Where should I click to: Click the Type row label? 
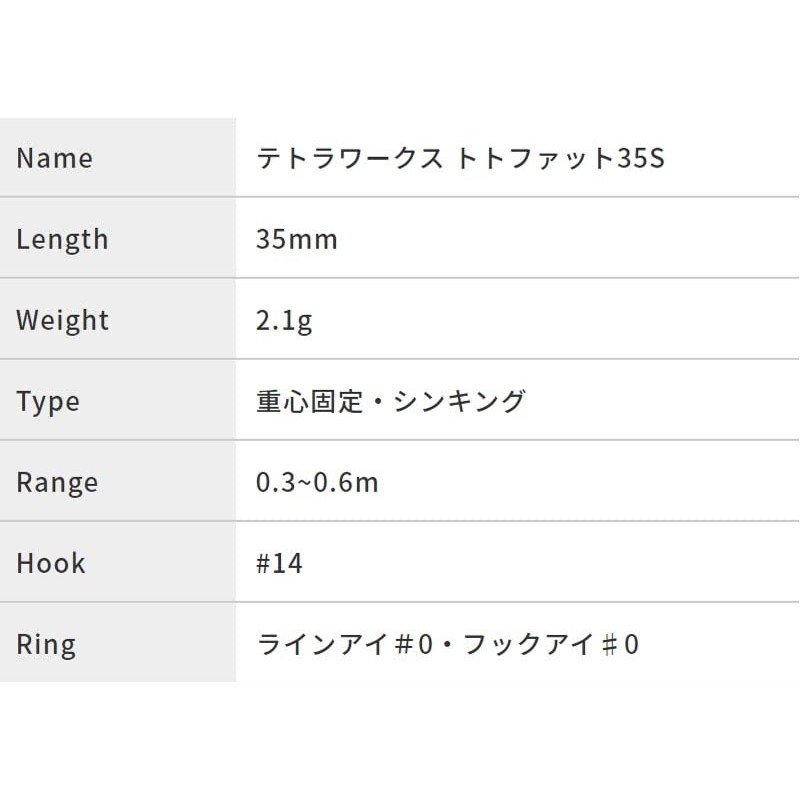point(47,401)
